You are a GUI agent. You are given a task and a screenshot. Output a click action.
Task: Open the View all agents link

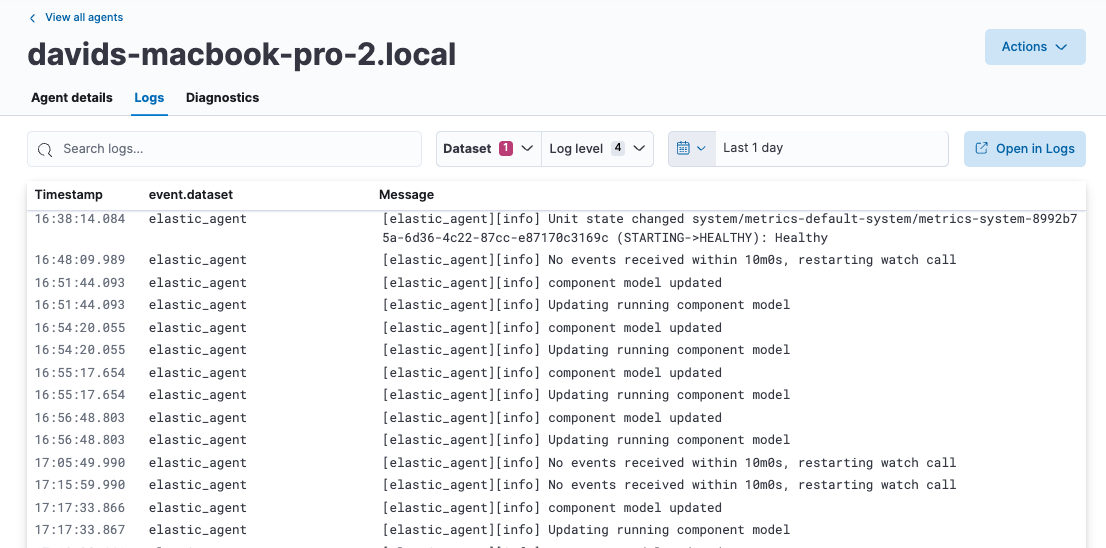click(x=84, y=18)
